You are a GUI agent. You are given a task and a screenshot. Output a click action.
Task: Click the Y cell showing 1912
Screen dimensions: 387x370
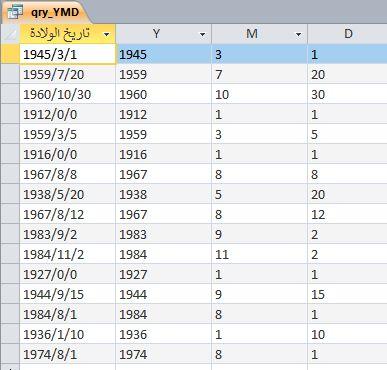(x=164, y=114)
